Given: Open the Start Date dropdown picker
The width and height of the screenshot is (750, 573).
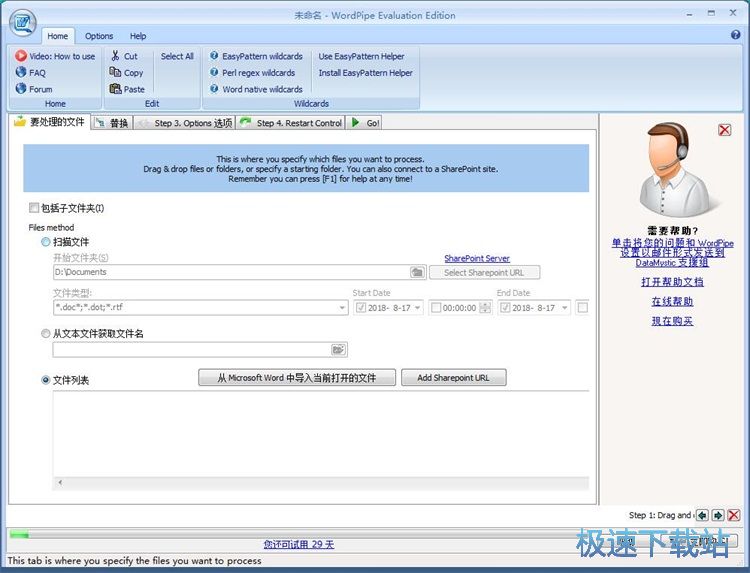Looking at the screenshot, I should click(417, 308).
